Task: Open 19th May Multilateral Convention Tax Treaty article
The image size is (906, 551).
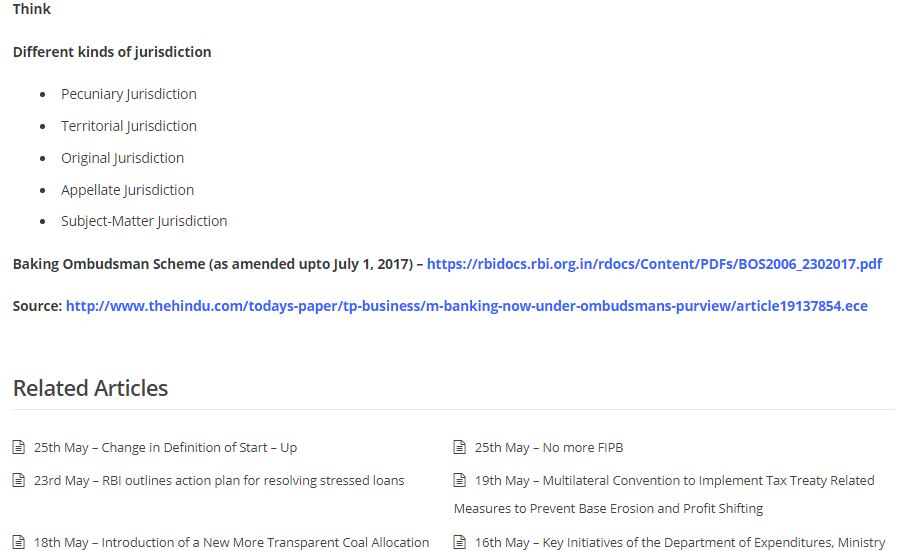Action: coord(664,494)
